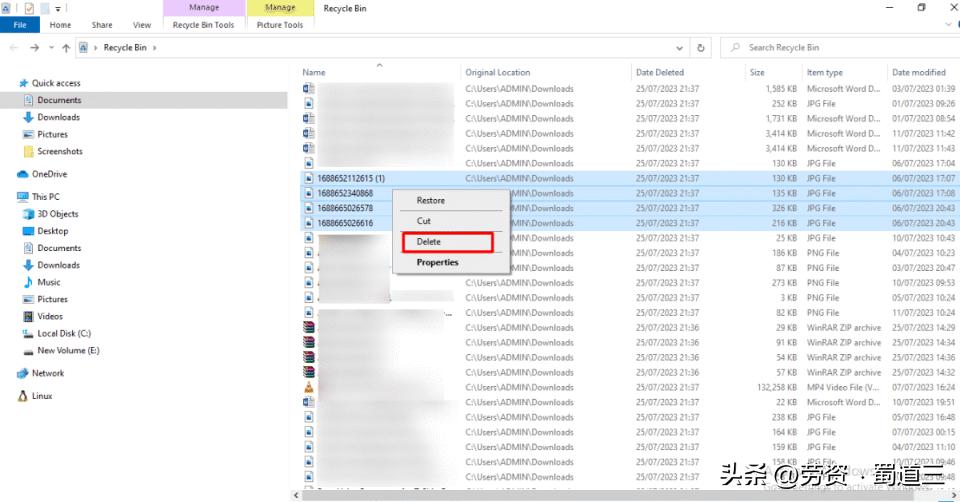Click the Properties quick access toolbar icon
960x502 pixels.
point(29,9)
